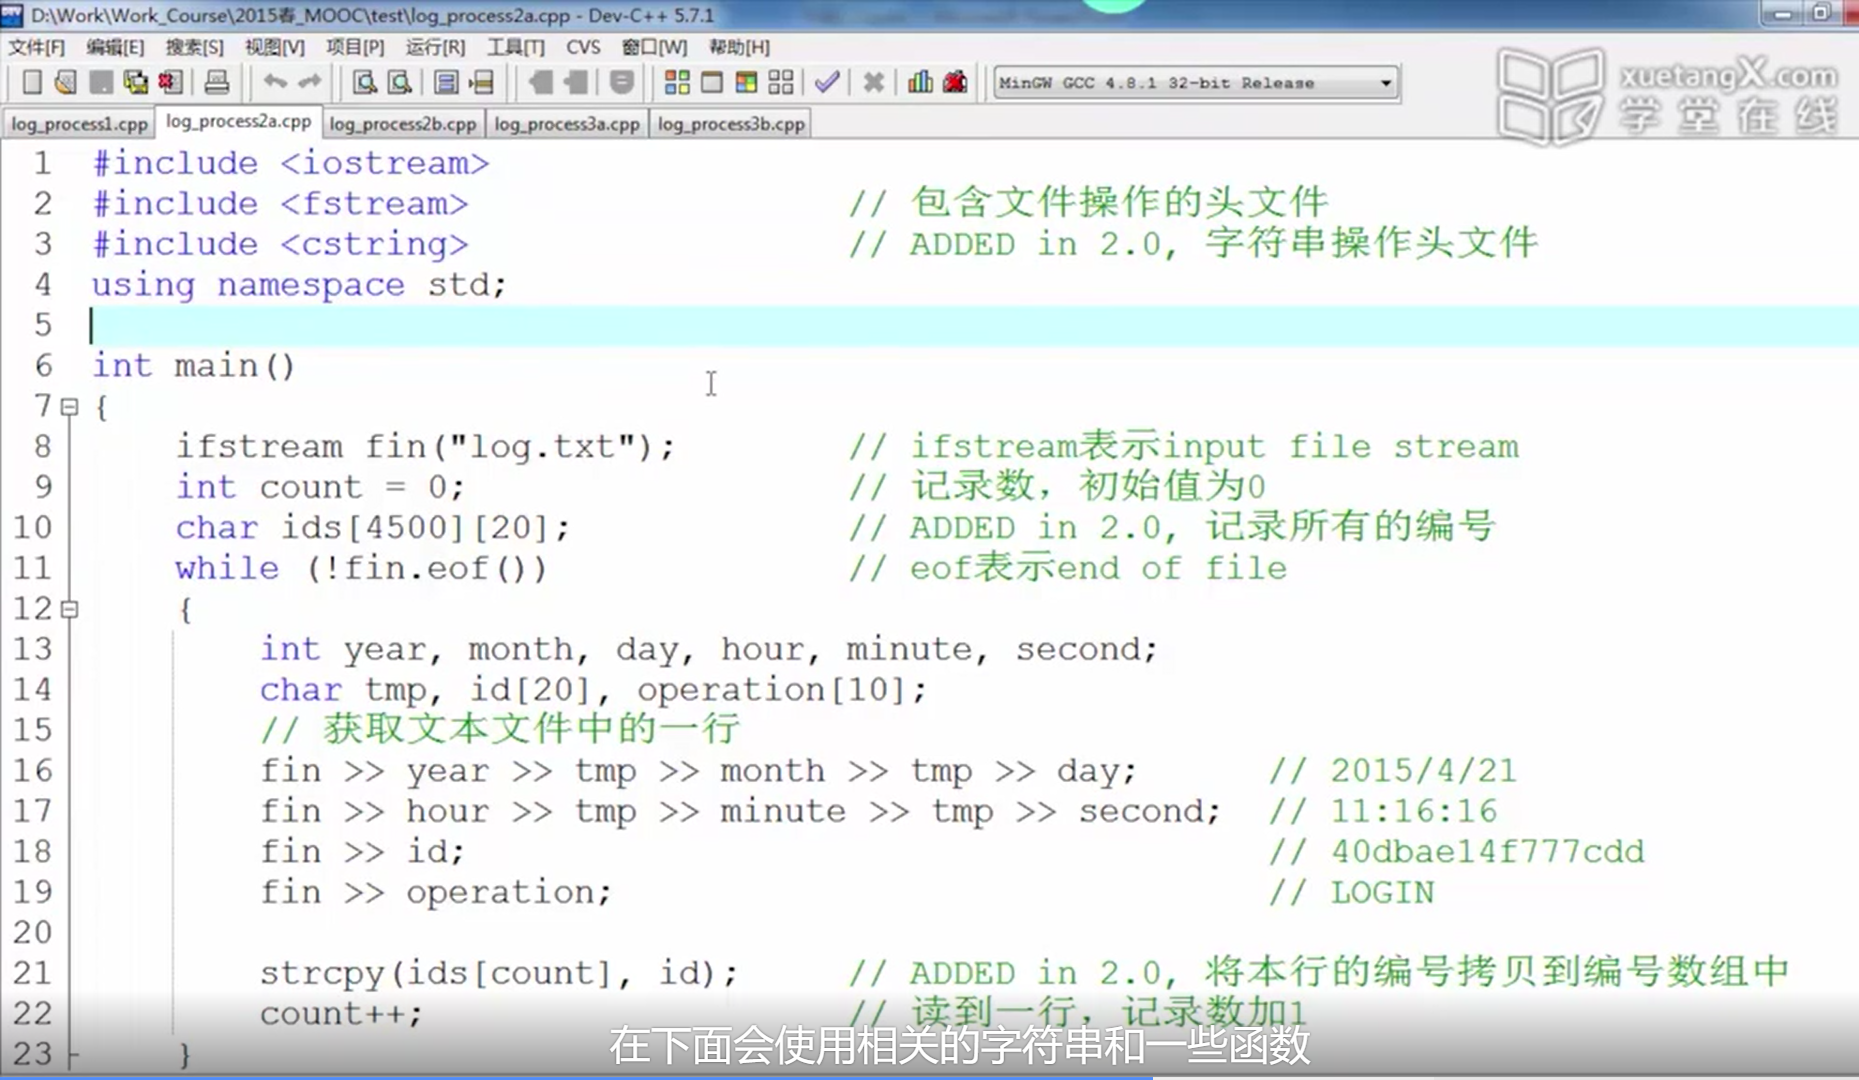Viewport: 1859px width, 1080px height.
Task: Click the Compile and Run icon
Action: [746, 83]
